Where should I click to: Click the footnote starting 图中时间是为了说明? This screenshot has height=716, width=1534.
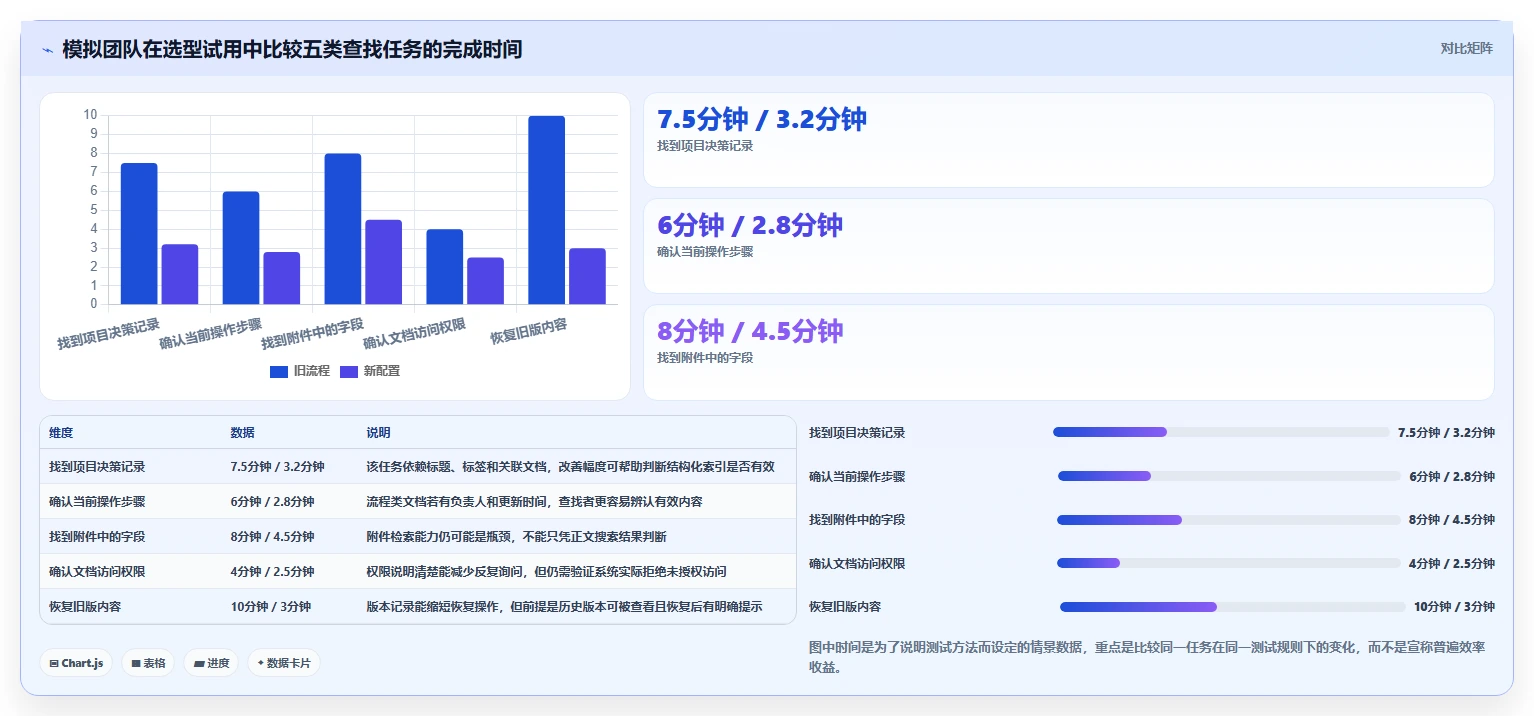point(1147,657)
